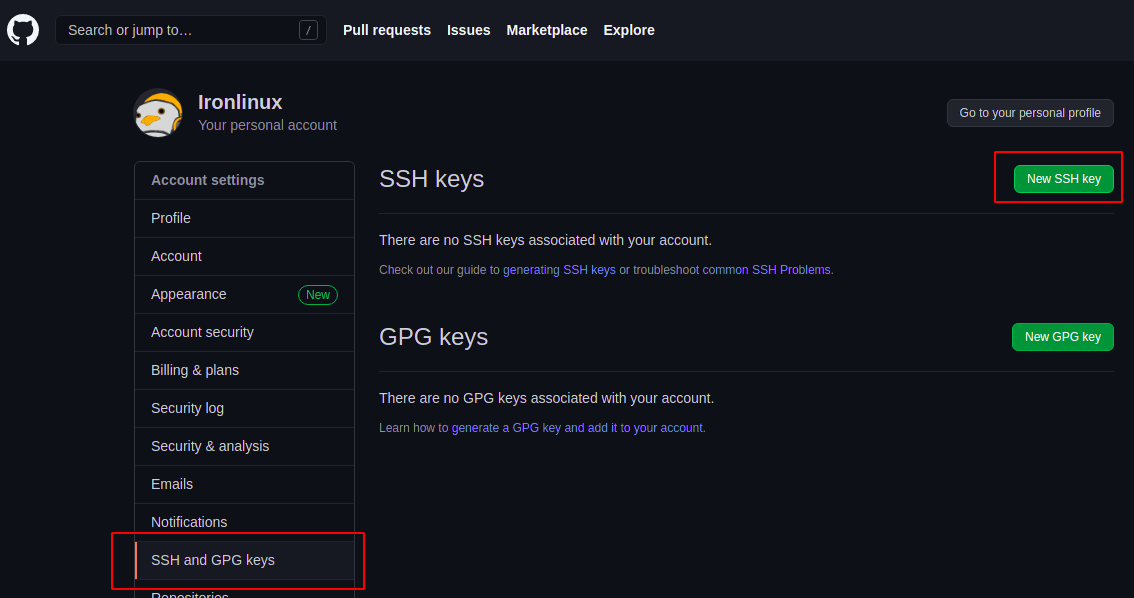Click the GitHub logo icon
Viewport: 1134px width, 598px height.
[x=23, y=30]
